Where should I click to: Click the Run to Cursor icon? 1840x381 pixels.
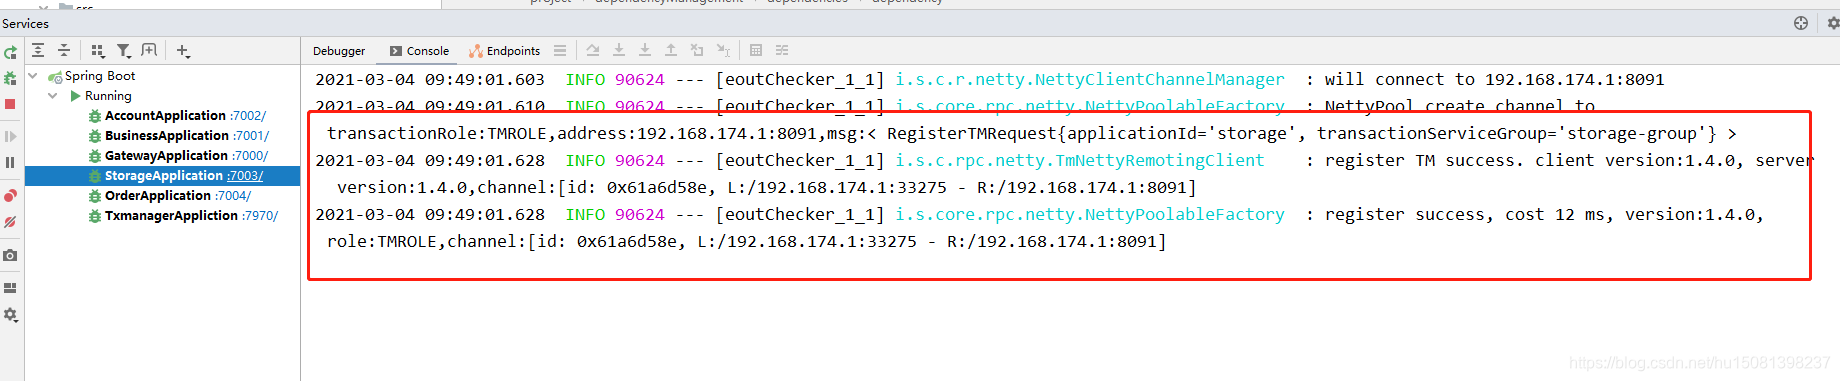click(x=723, y=50)
